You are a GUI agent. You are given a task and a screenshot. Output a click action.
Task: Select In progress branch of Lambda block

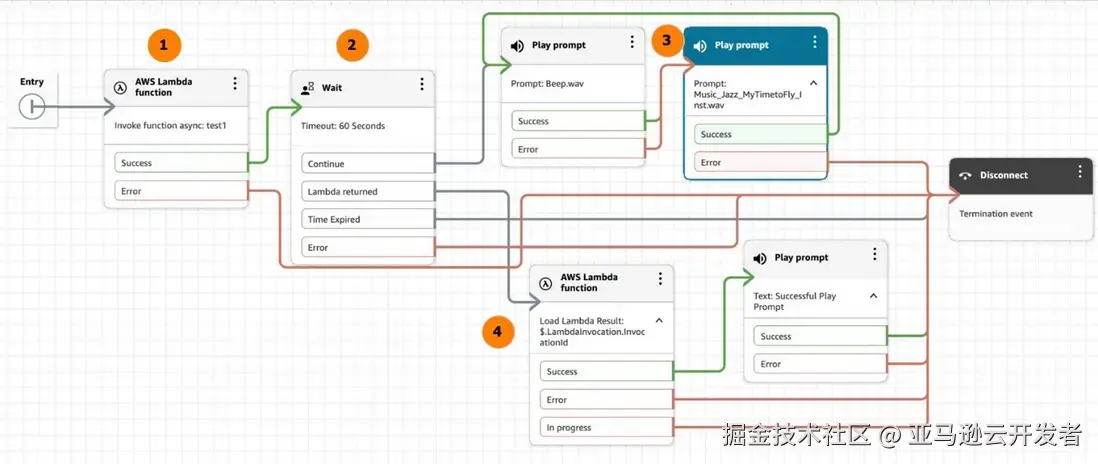pyautogui.click(x=606, y=428)
